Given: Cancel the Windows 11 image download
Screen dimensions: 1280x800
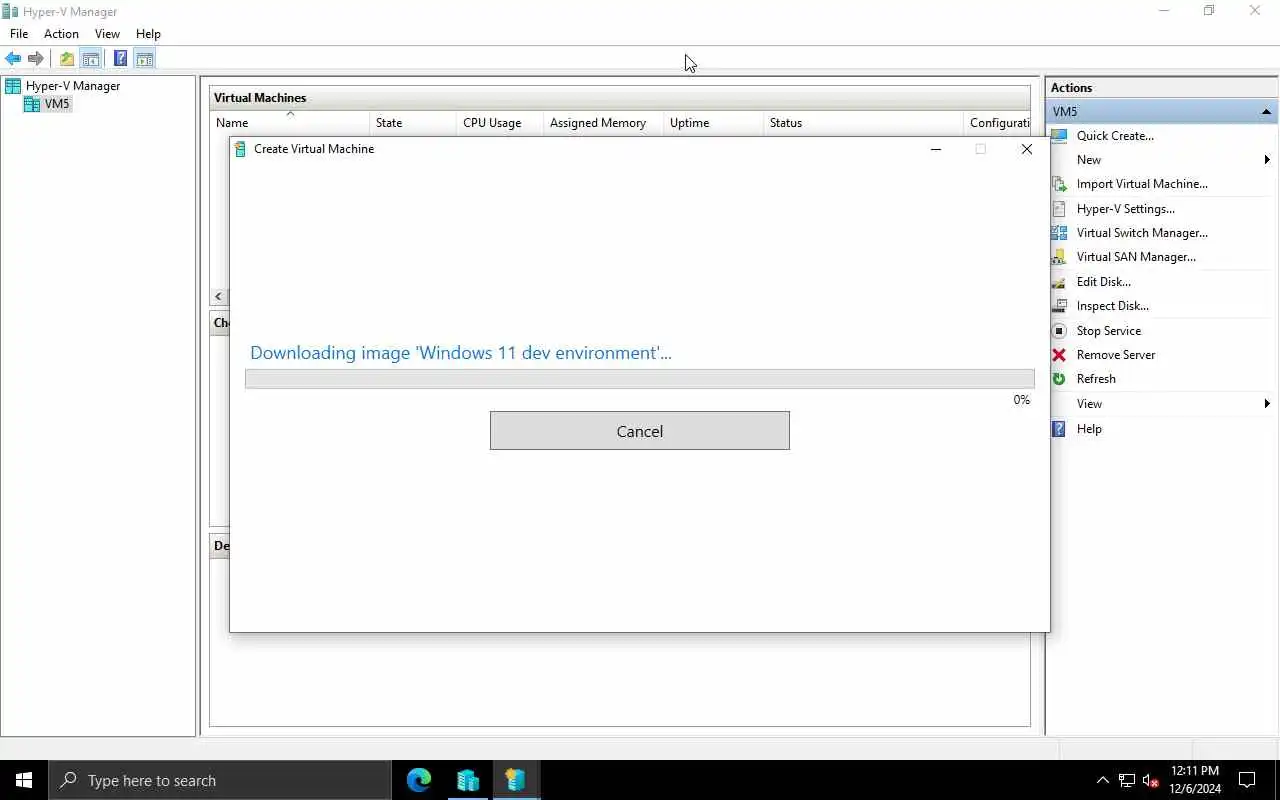Looking at the screenshot, I should [640, 431].
